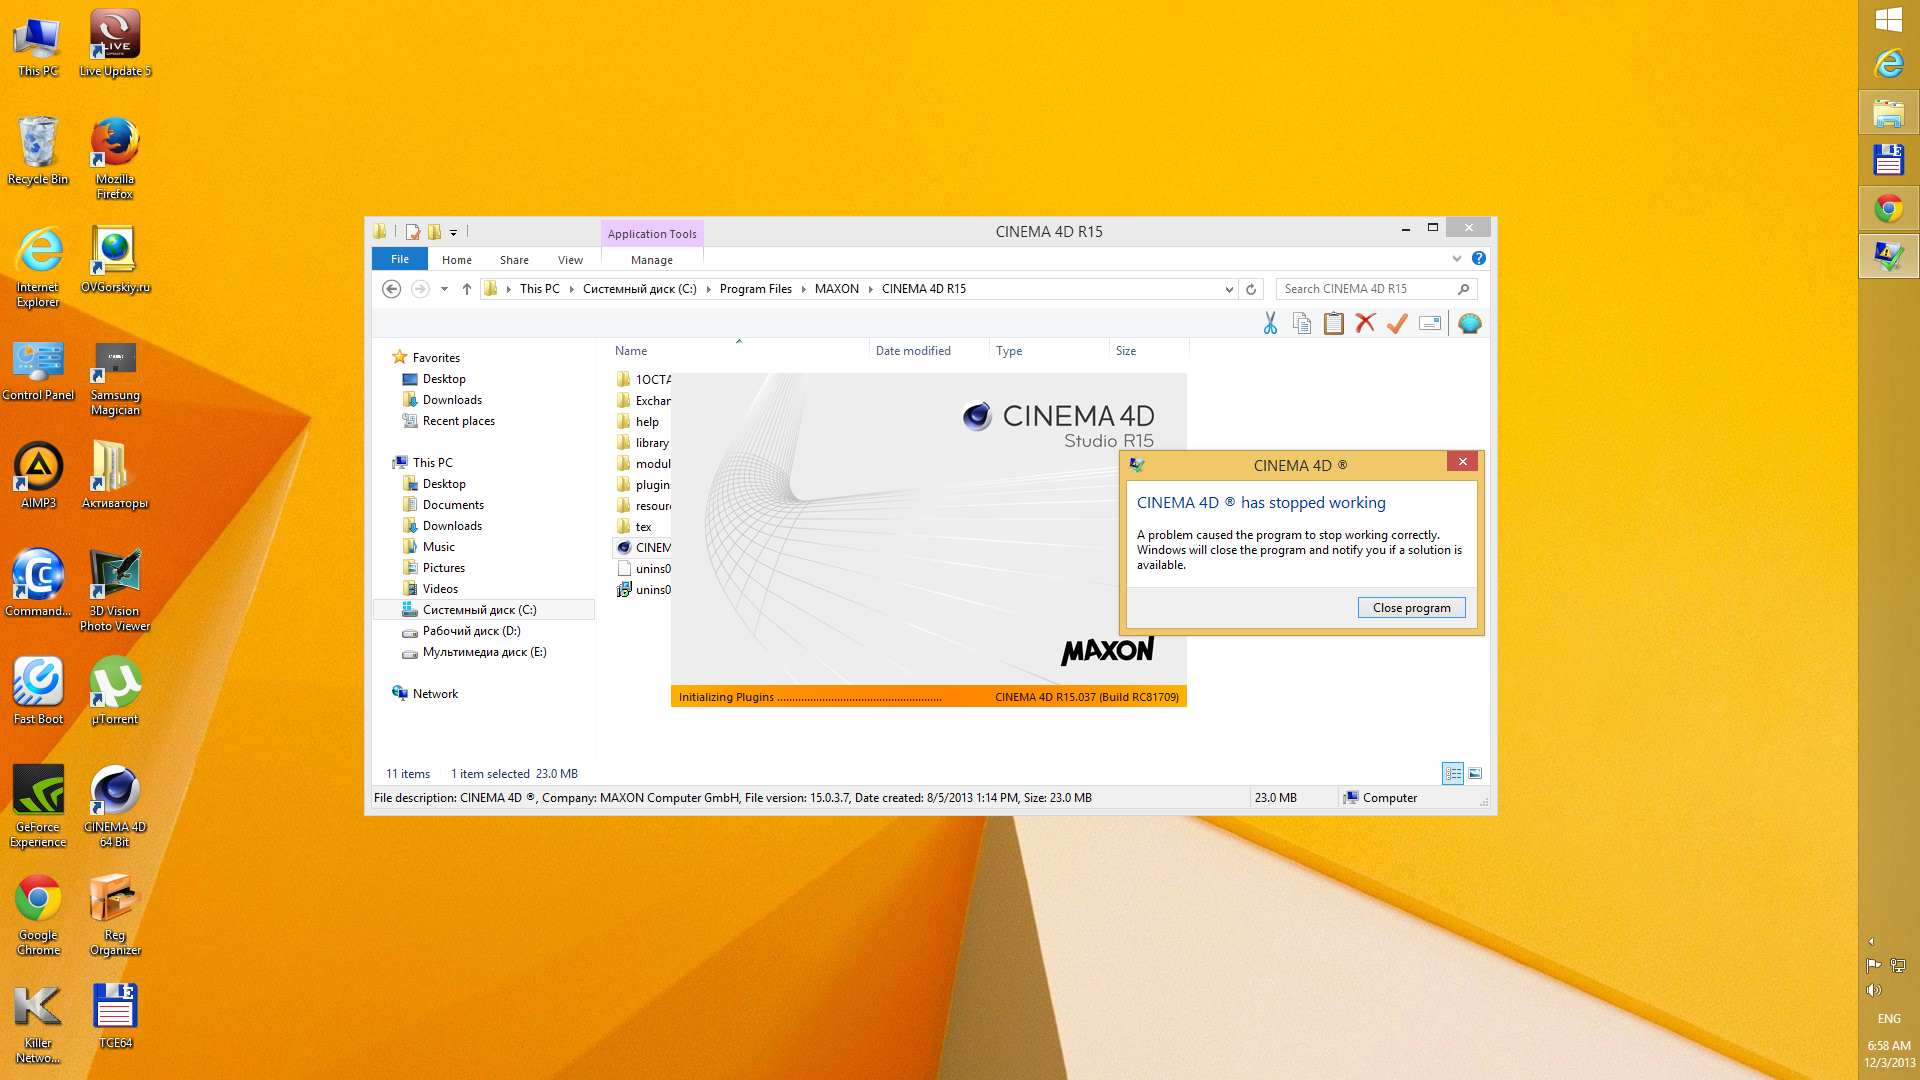Click the Refresh icon beside address bar
This screenshot has height=1080, width=1920.
coord(1250,289)
